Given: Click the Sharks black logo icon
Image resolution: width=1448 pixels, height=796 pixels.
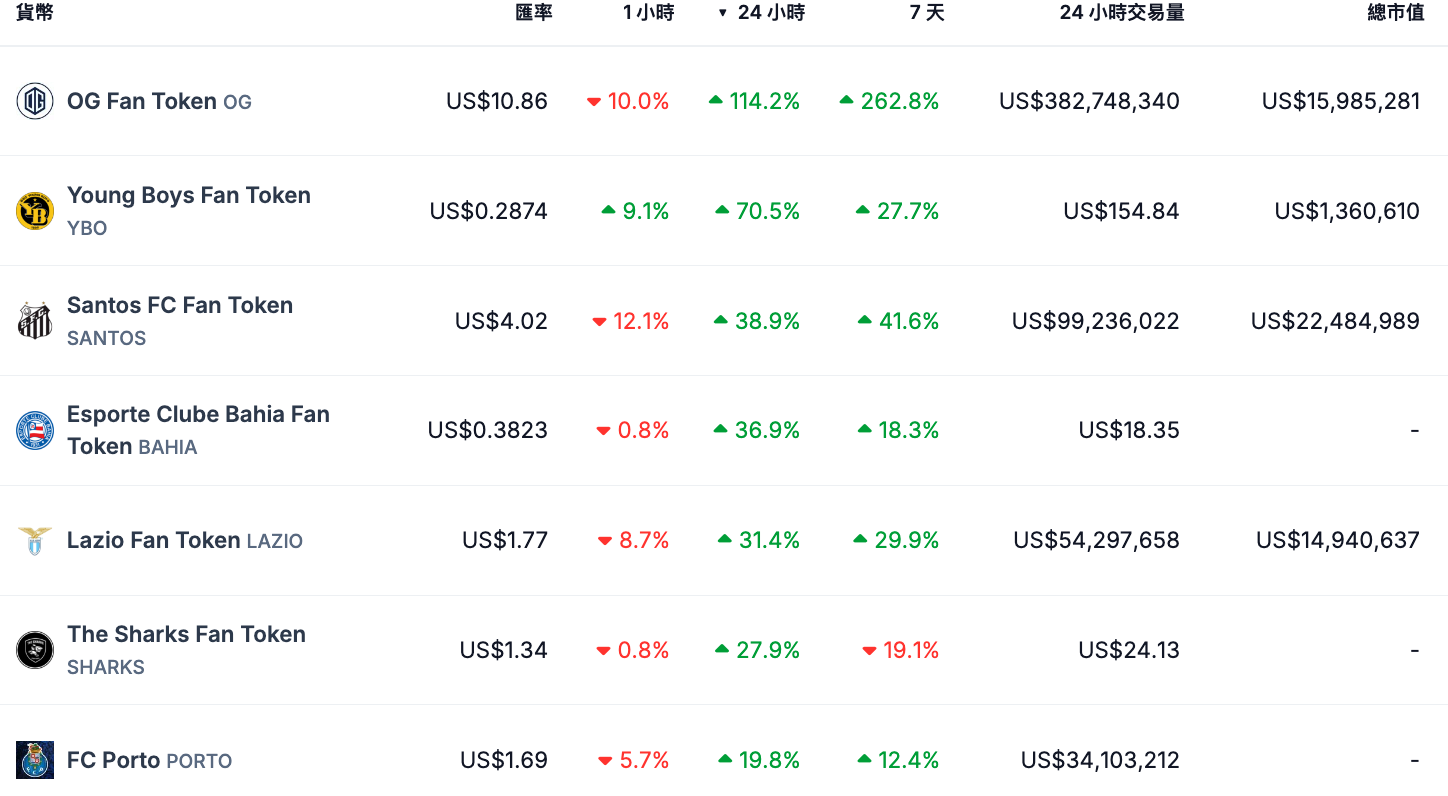Looking at the screenshot, I should click(x=35, y=650).
